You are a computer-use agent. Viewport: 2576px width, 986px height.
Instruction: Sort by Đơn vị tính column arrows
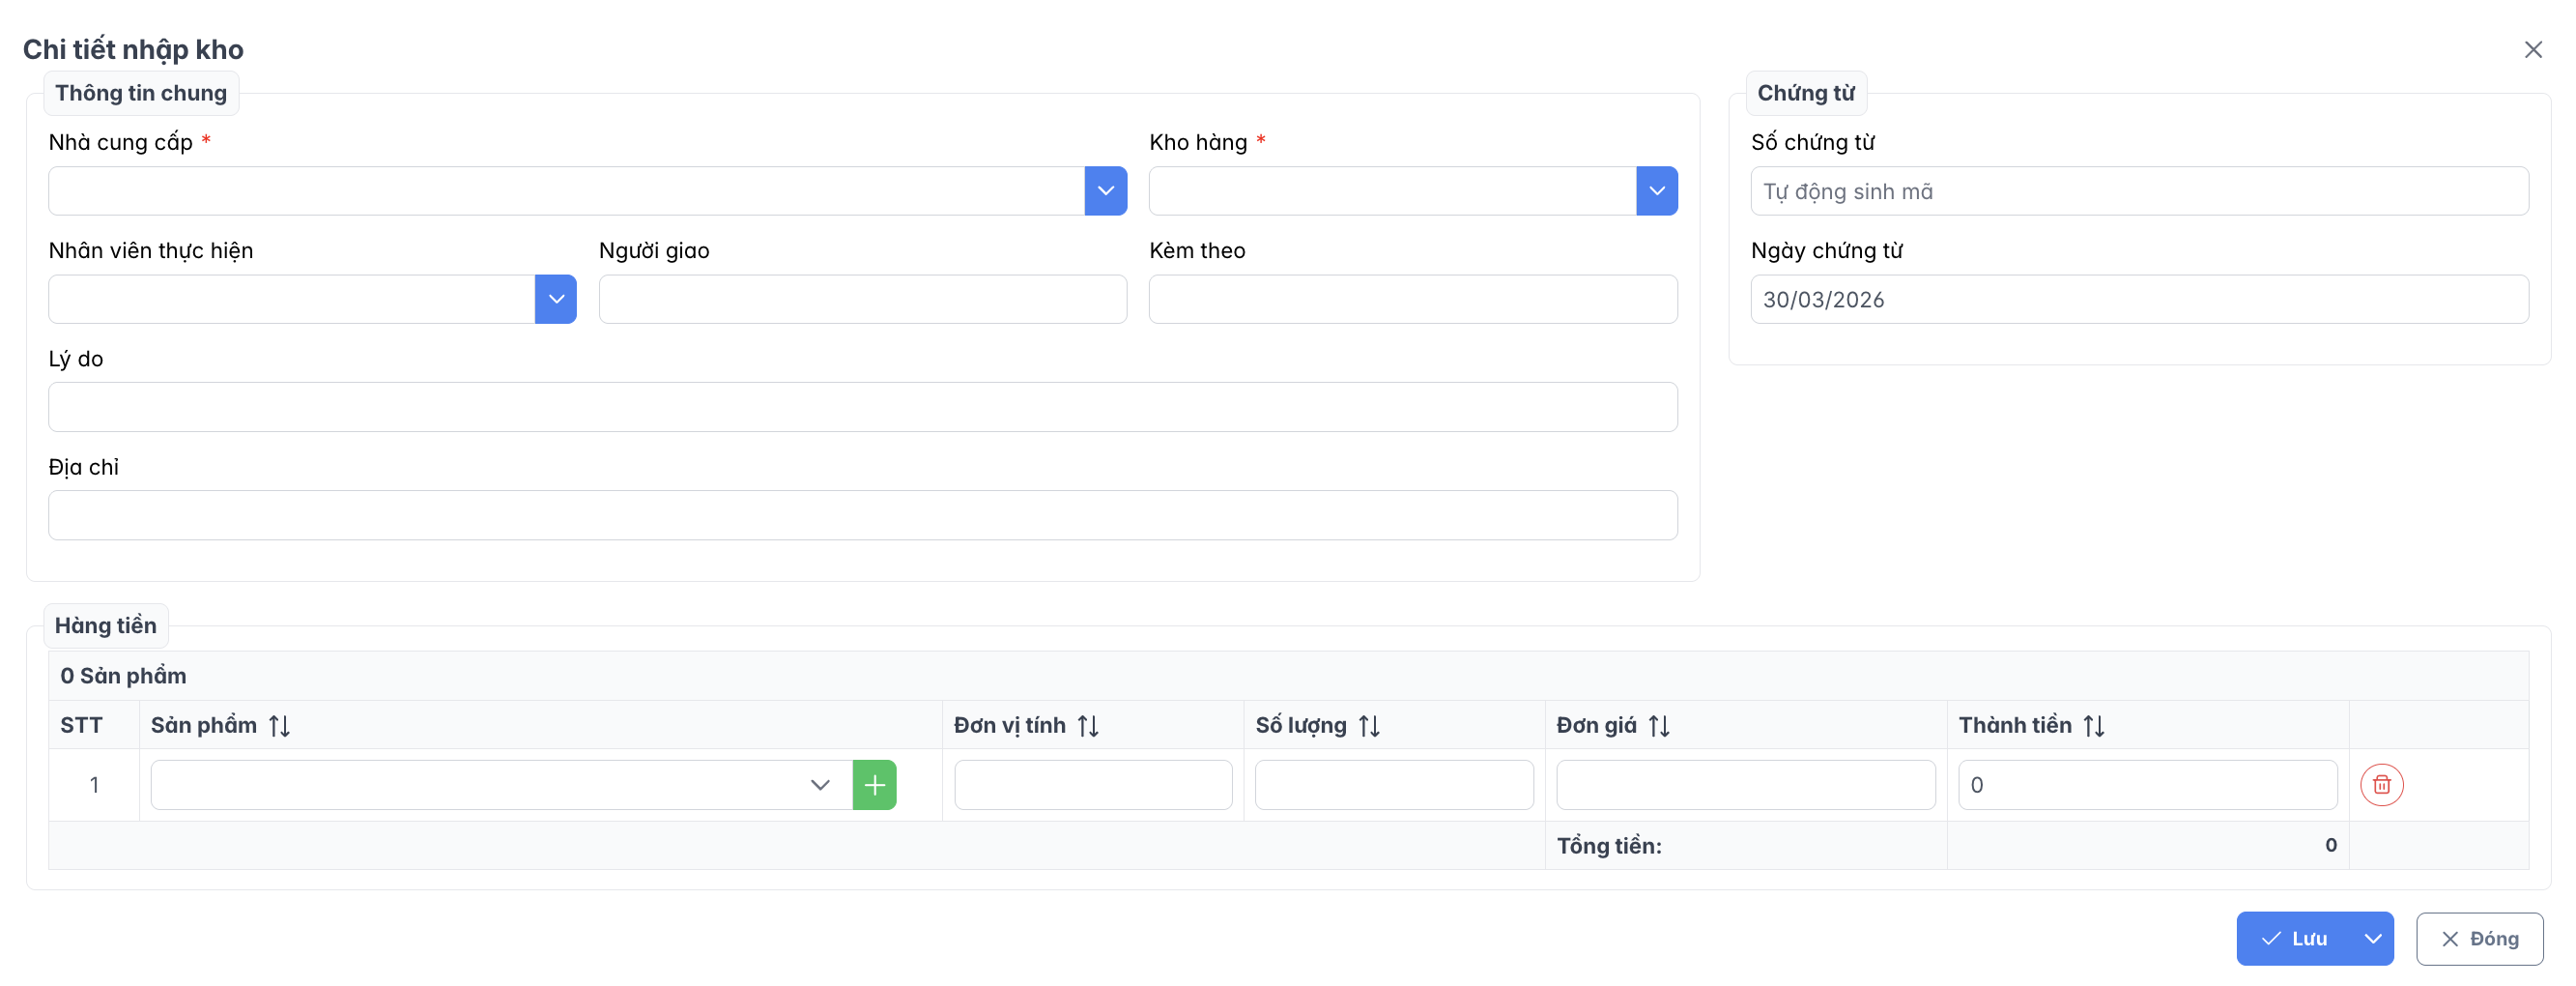pyautogui.click(x=1088, y=726)
